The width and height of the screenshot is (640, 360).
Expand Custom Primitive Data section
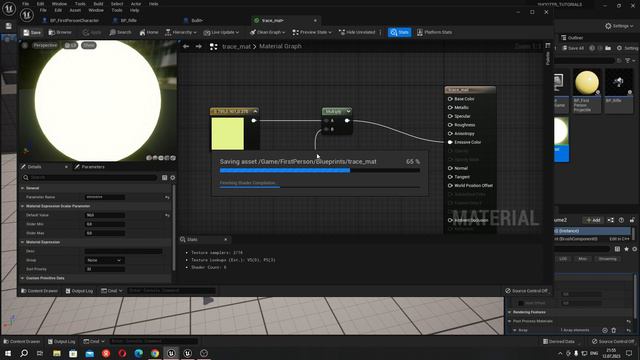(22, 278)
